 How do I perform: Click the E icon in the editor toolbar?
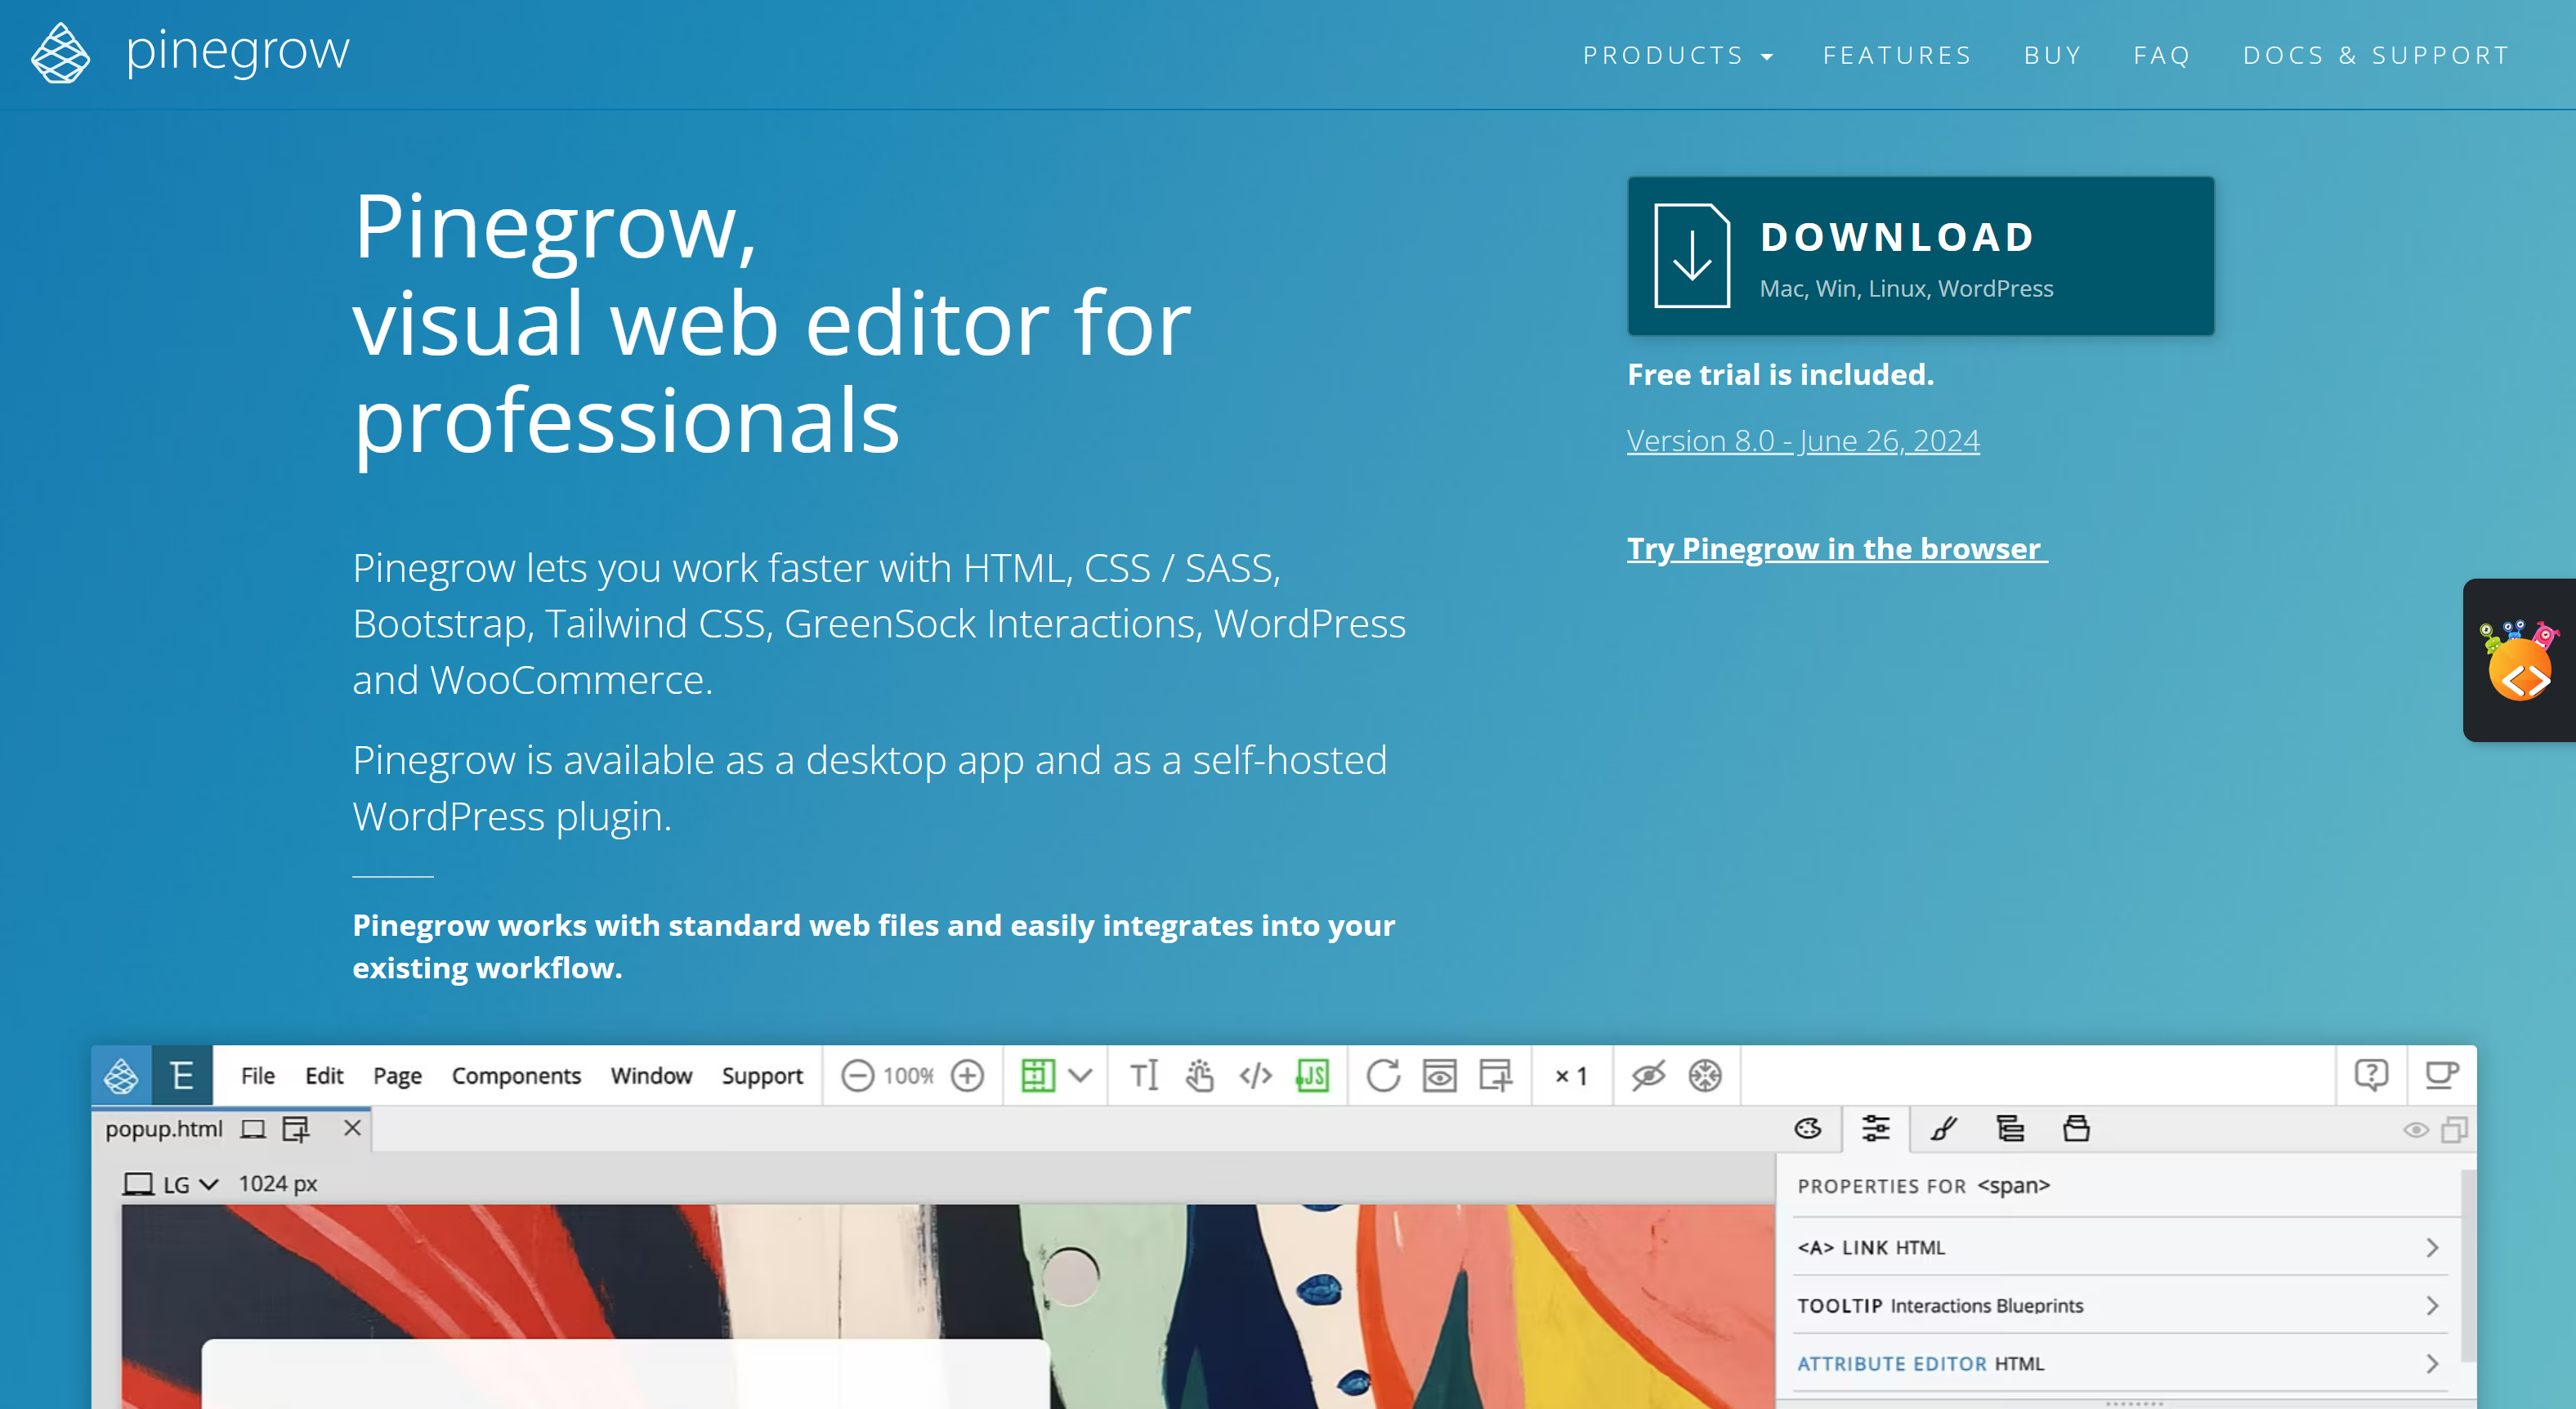click(x=181, y=1076)
